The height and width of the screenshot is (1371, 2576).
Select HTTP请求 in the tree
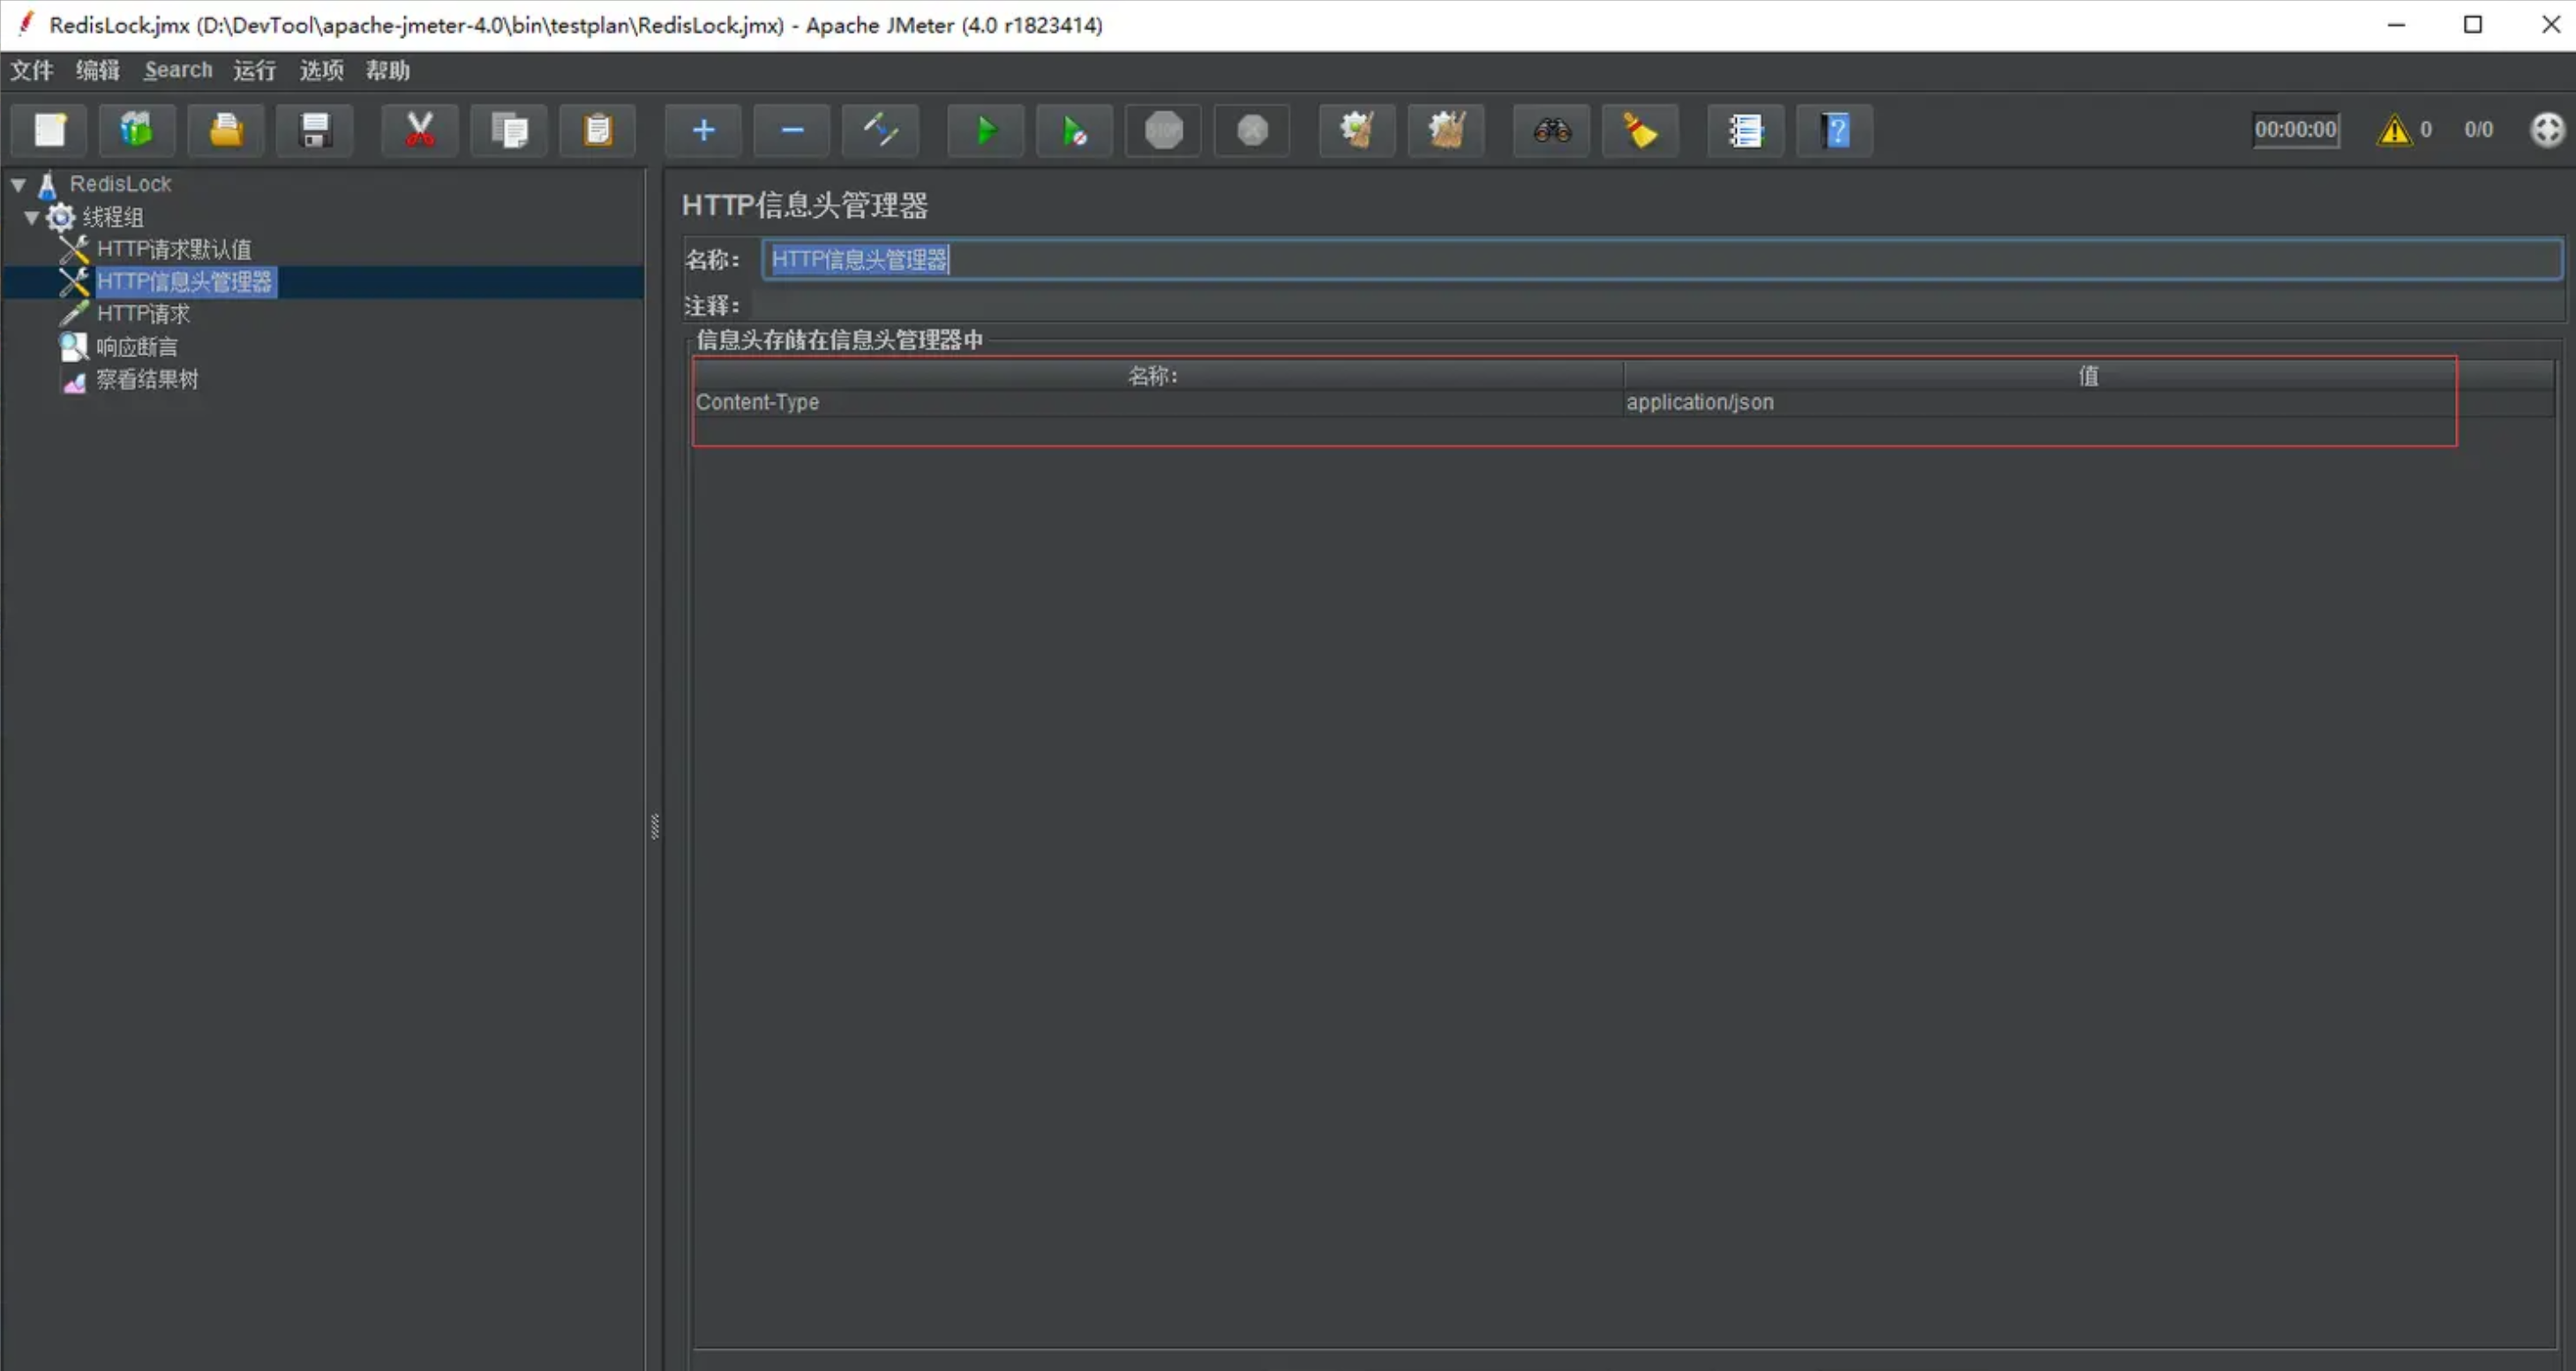[x=143, y=314]
